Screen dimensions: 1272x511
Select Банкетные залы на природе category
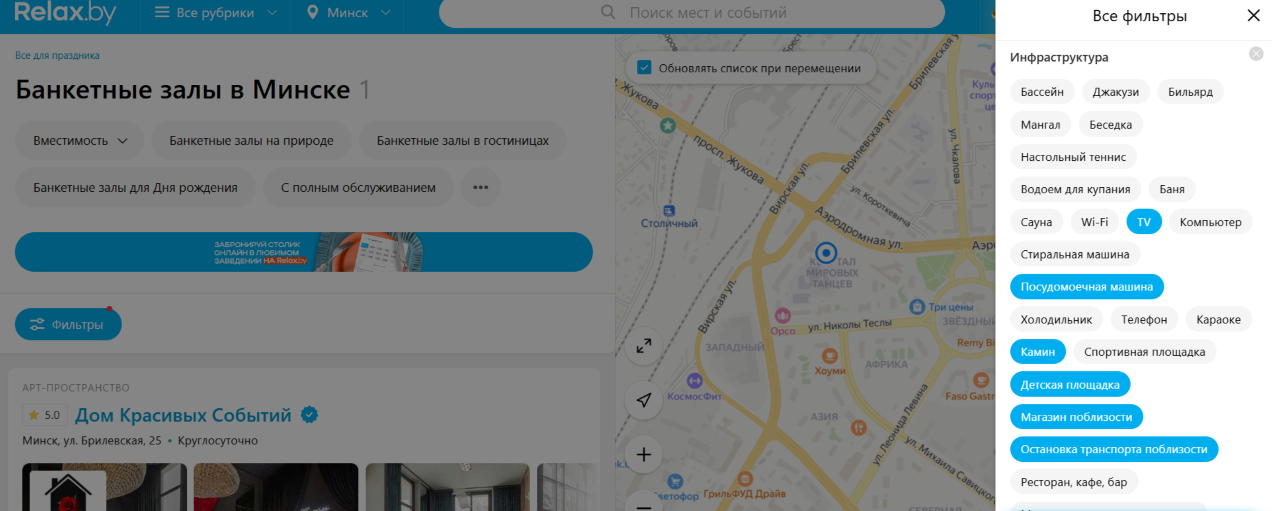(x=251, y=141)
